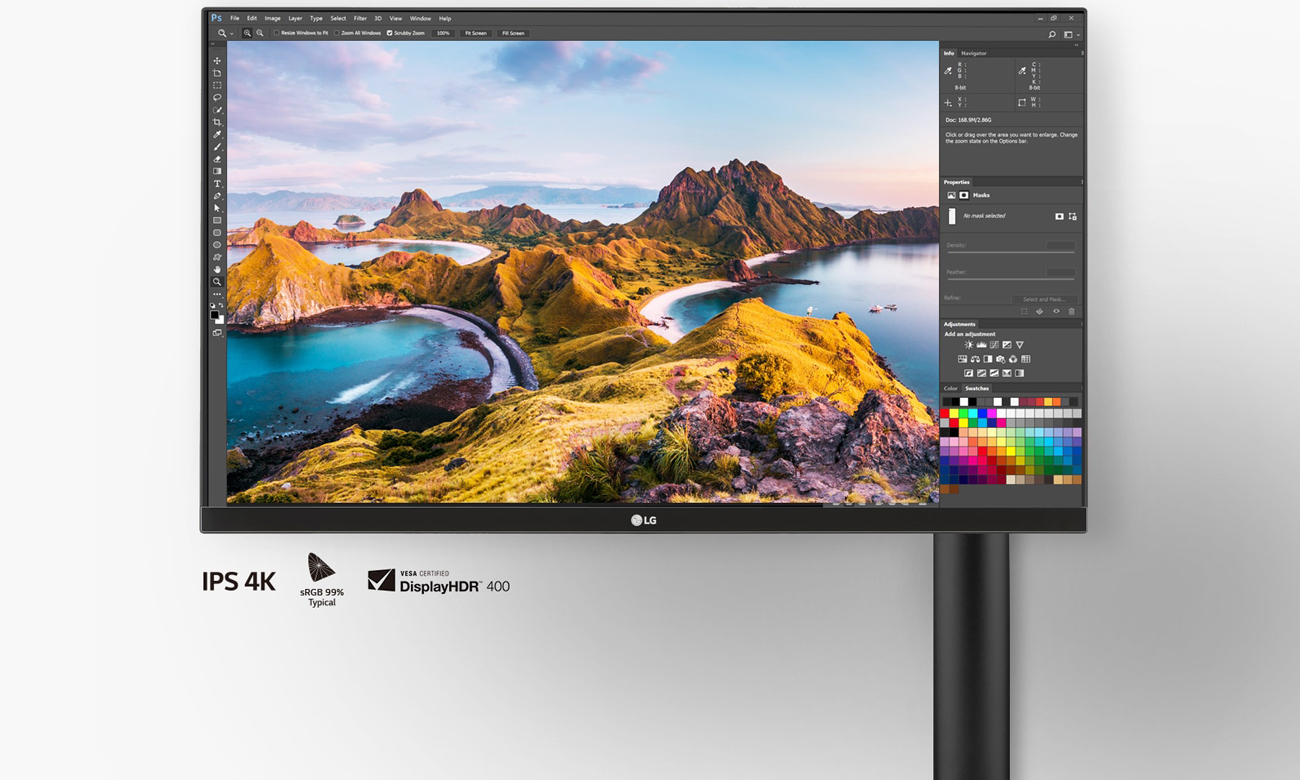1300x780 pixels.
Task: Open the Filter menu
Action: [x=360, y=18]
